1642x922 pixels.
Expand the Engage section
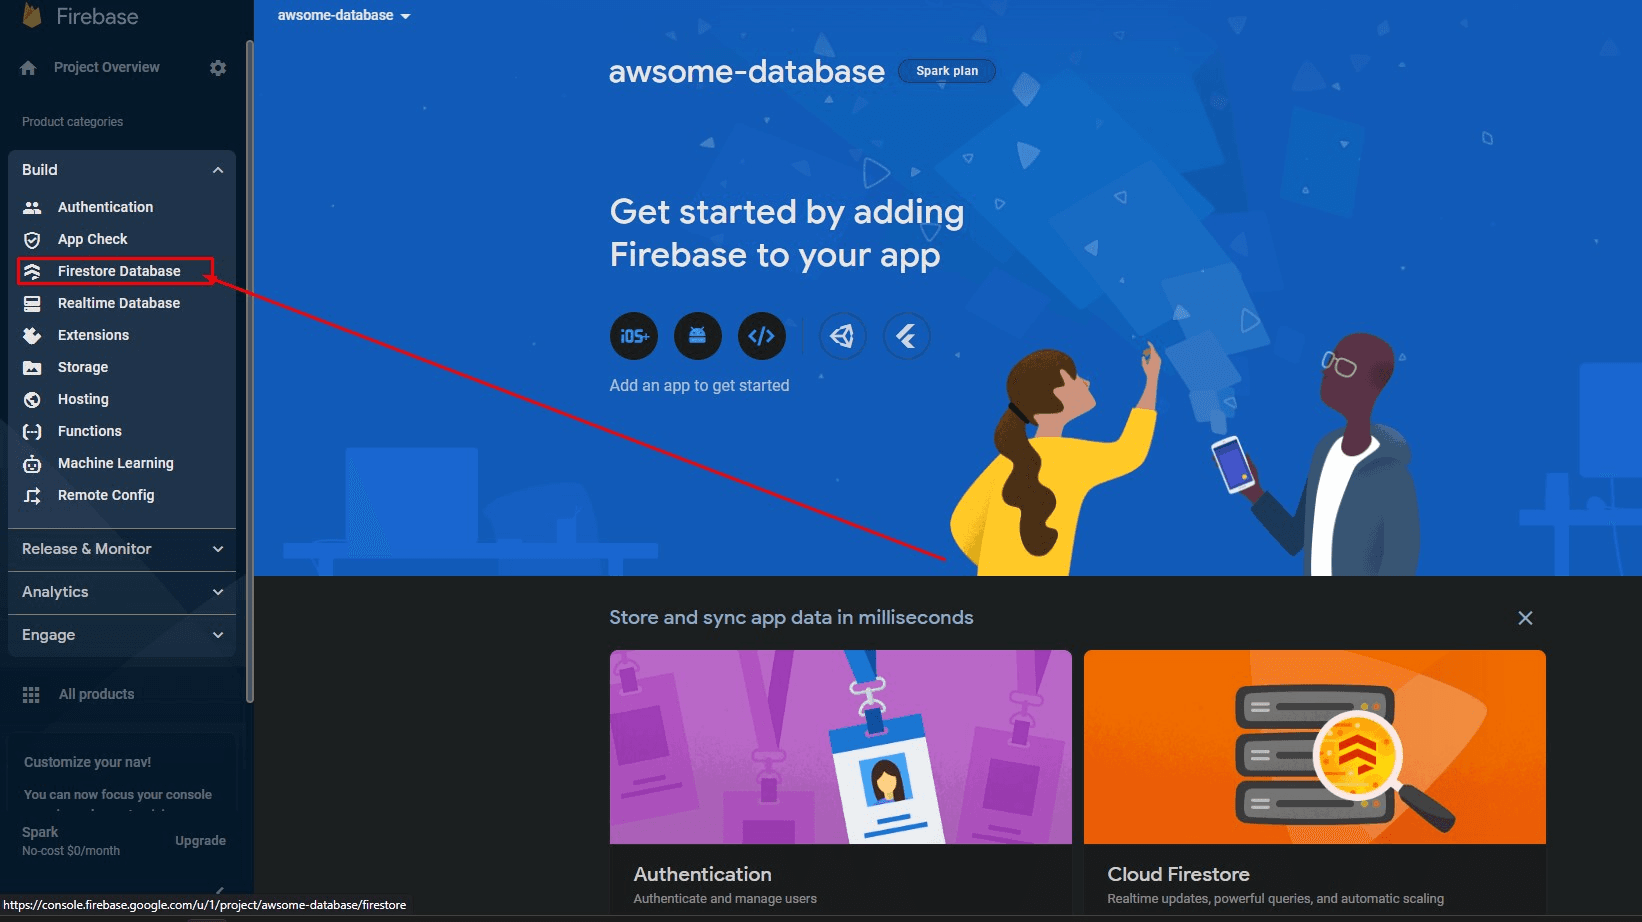coord(122,635)
